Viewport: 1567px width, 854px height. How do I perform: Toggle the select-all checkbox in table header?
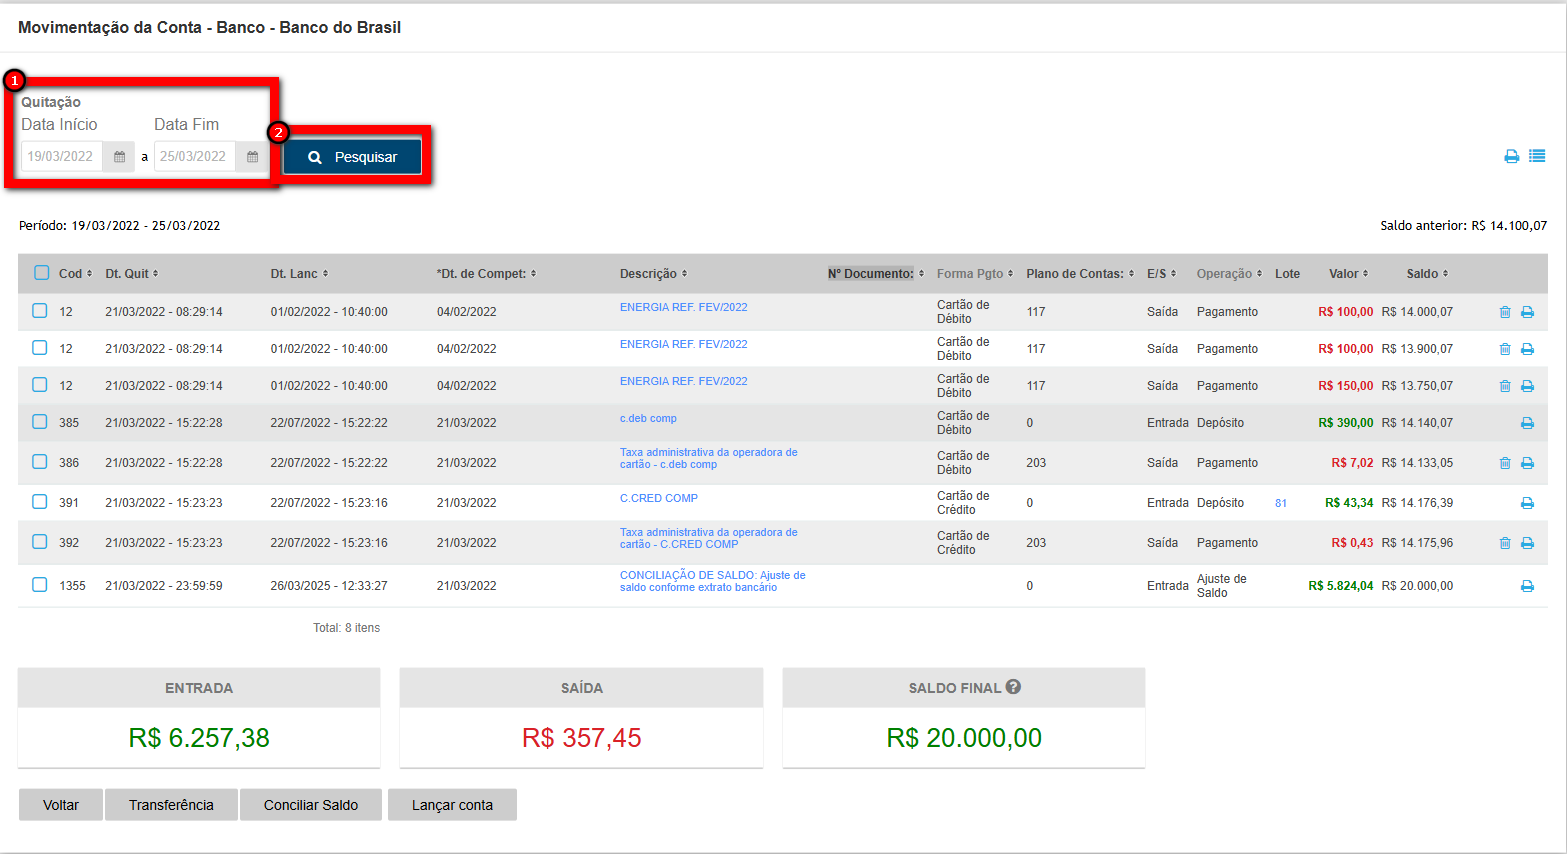[x=41, y=273]
